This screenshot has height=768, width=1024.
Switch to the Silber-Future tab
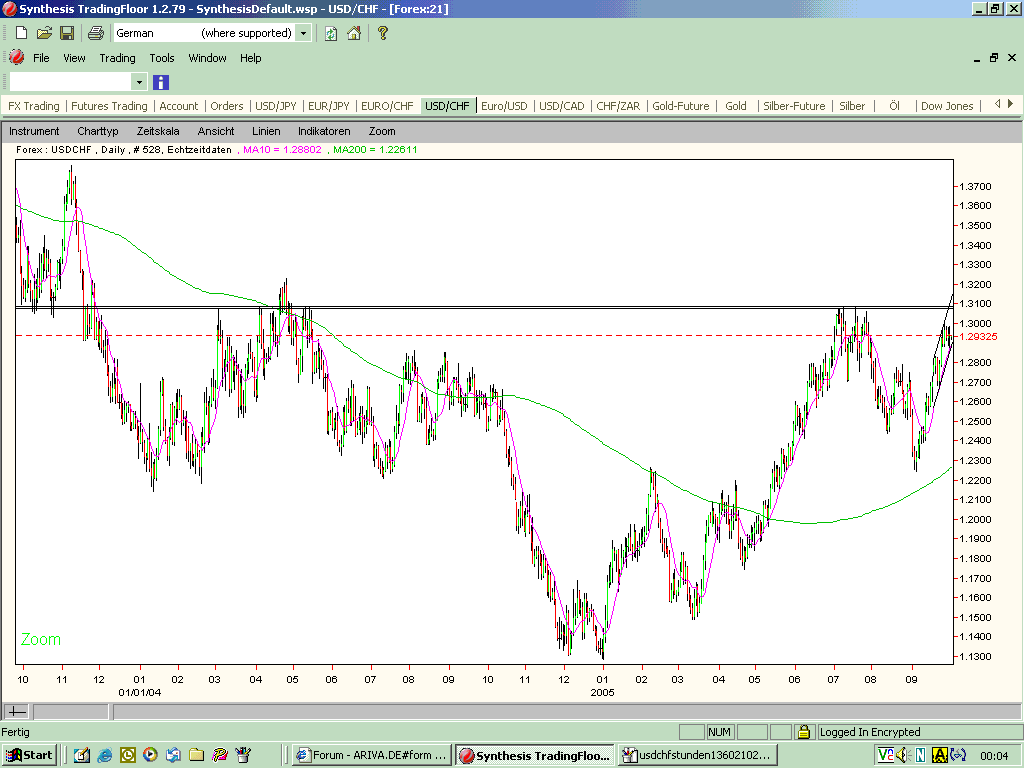[794, 106]
